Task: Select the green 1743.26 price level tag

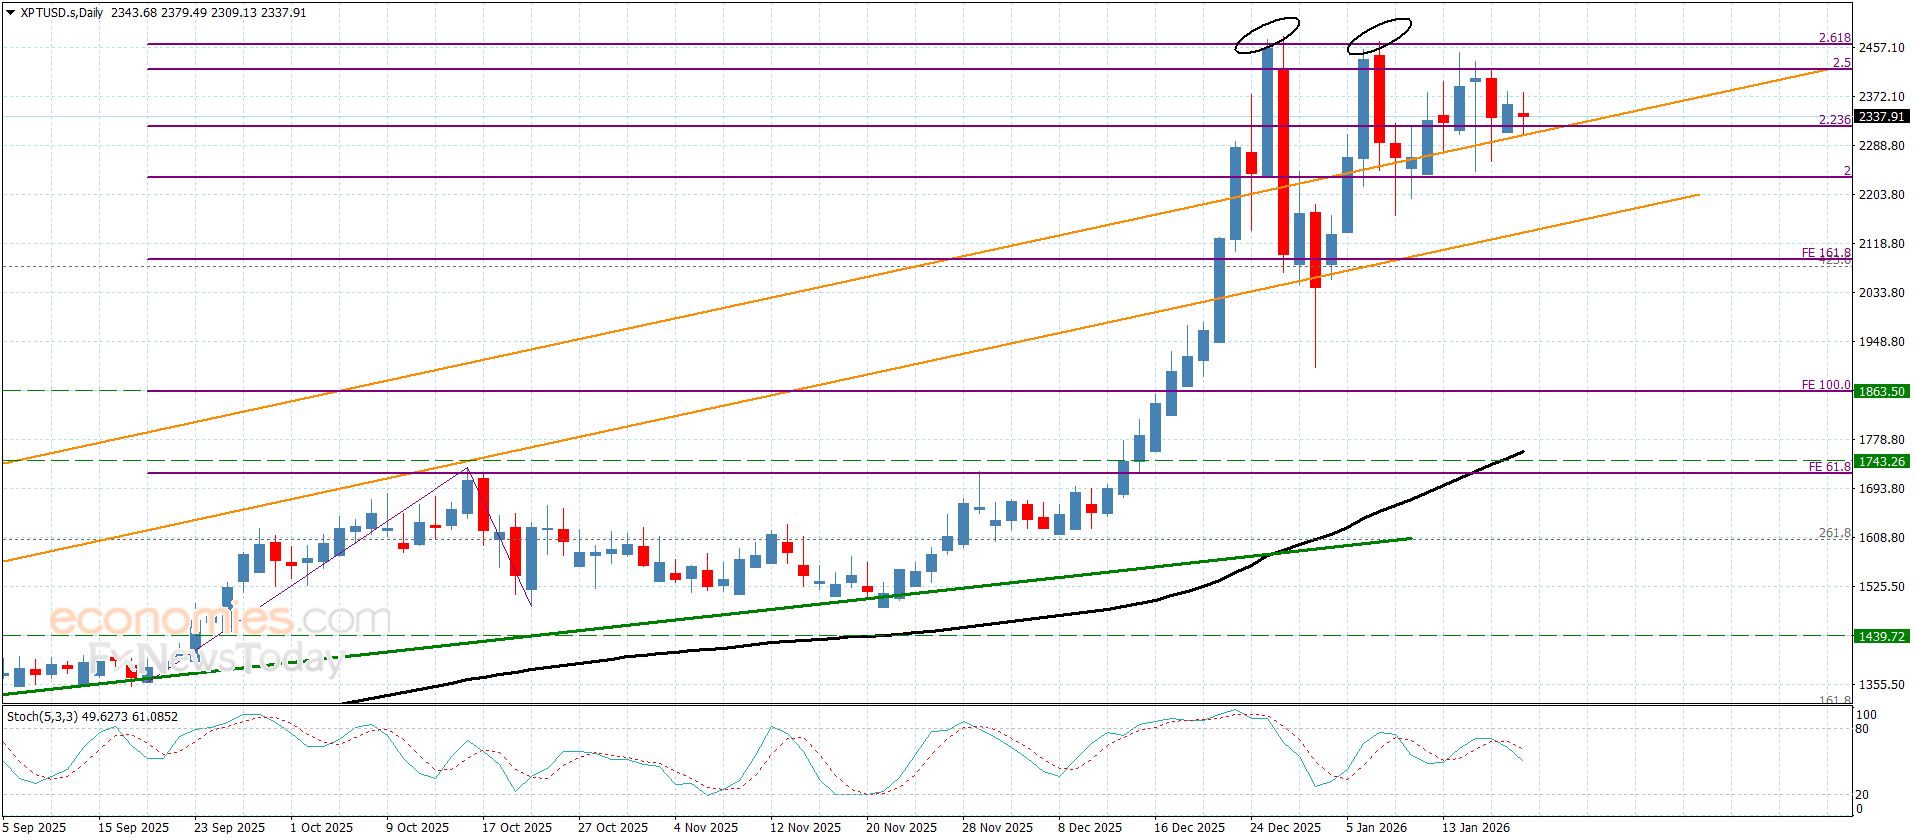Action: point(1879,462)
